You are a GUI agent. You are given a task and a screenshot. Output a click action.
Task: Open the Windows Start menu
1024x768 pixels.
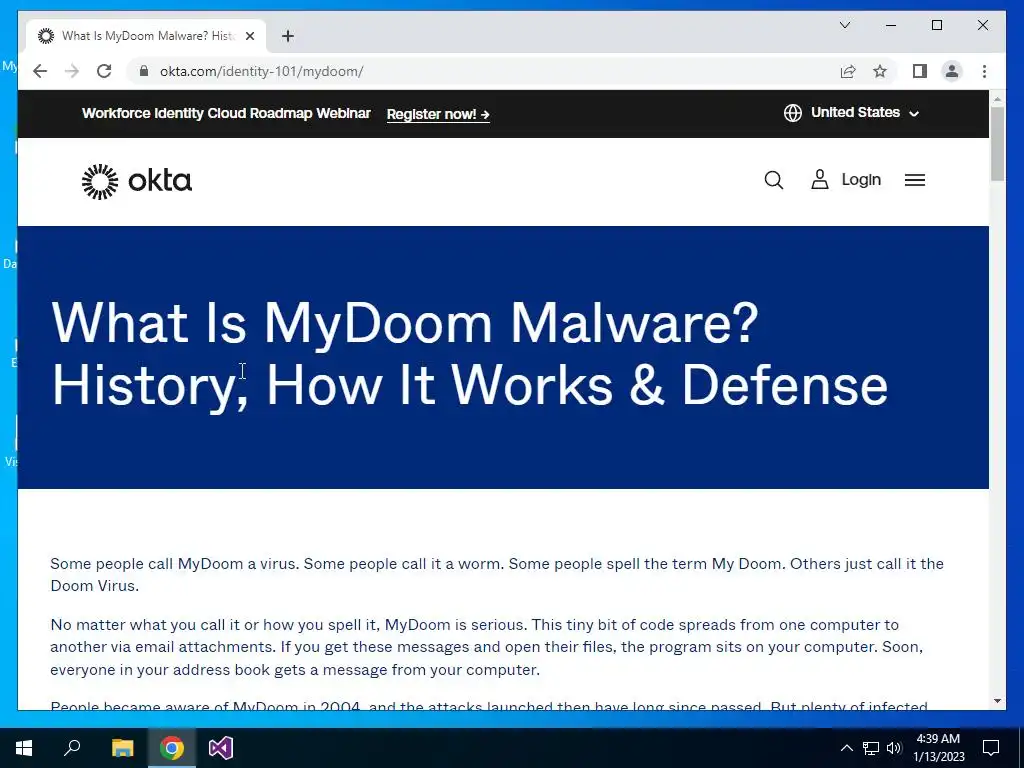(x=24, y=748)
